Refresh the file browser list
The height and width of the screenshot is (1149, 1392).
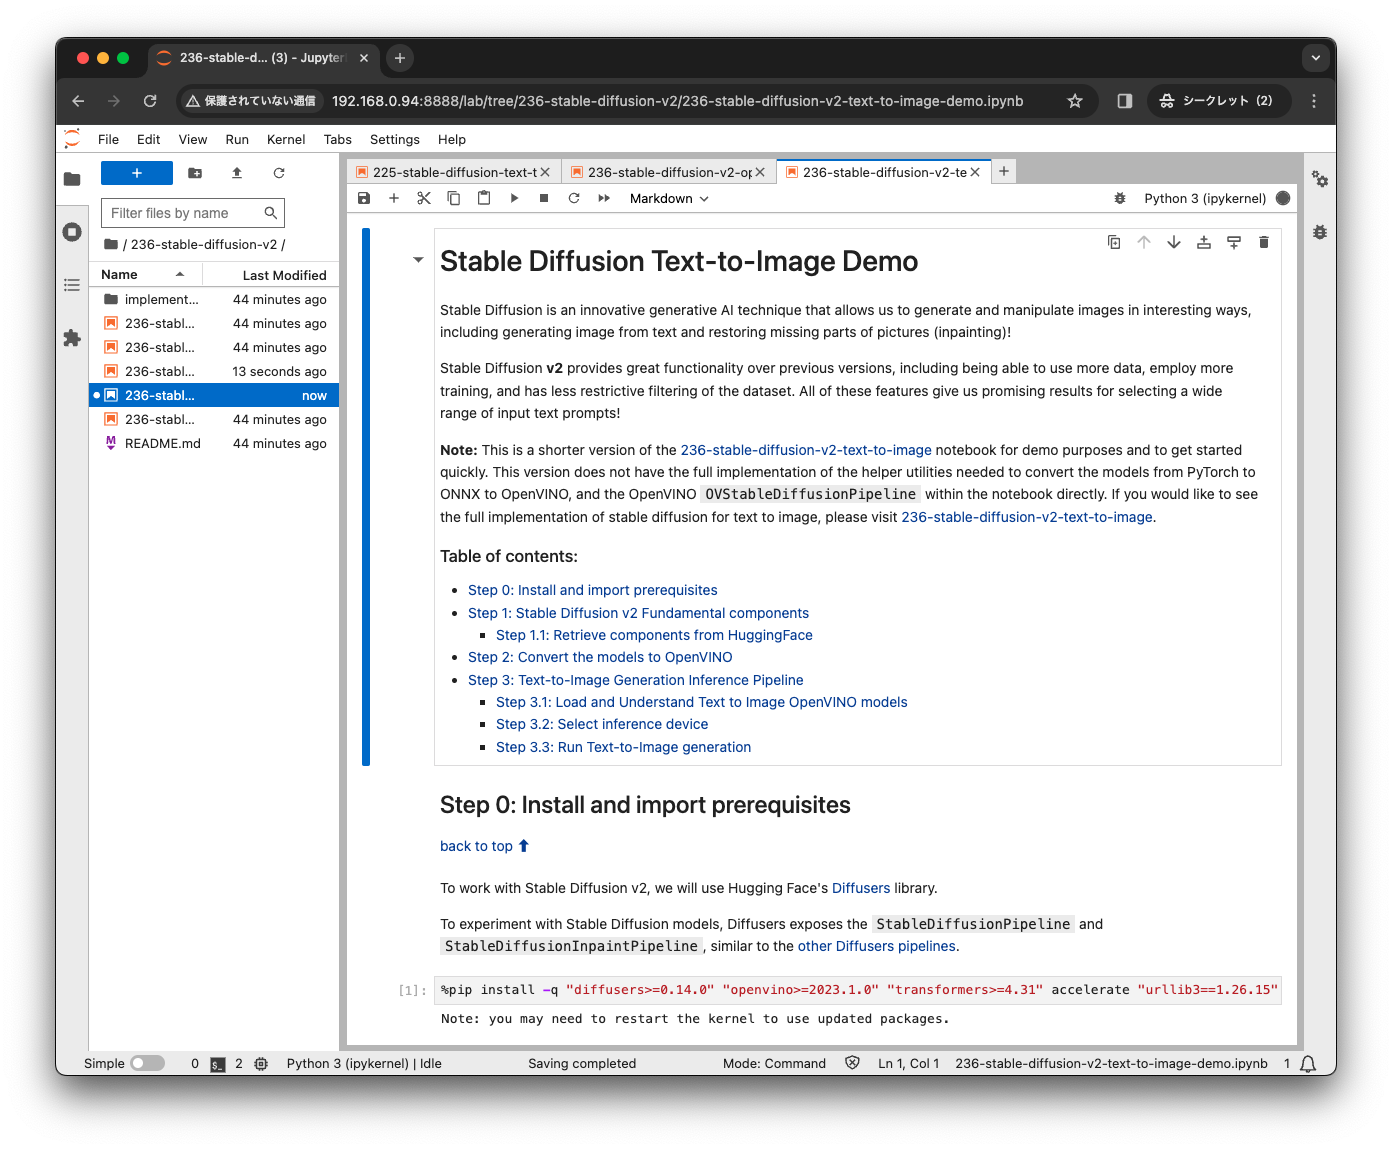(x=279, y=173)
